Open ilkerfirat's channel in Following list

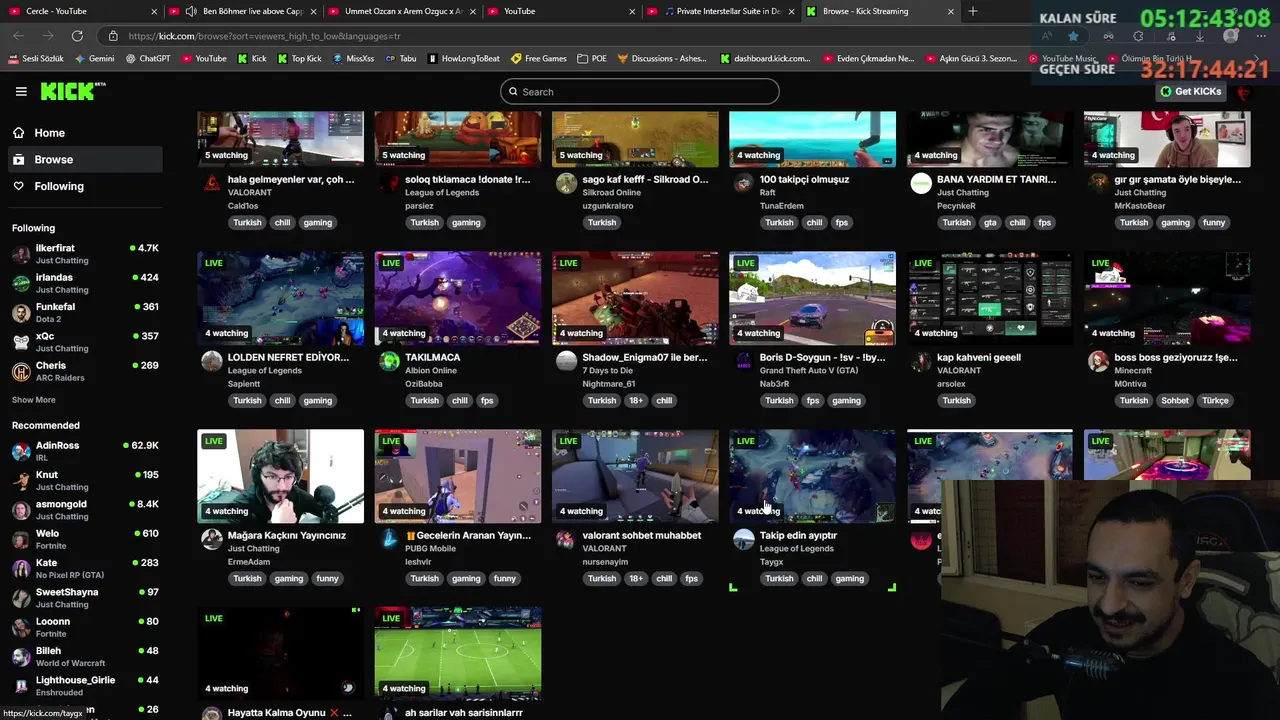pos(84,253)
